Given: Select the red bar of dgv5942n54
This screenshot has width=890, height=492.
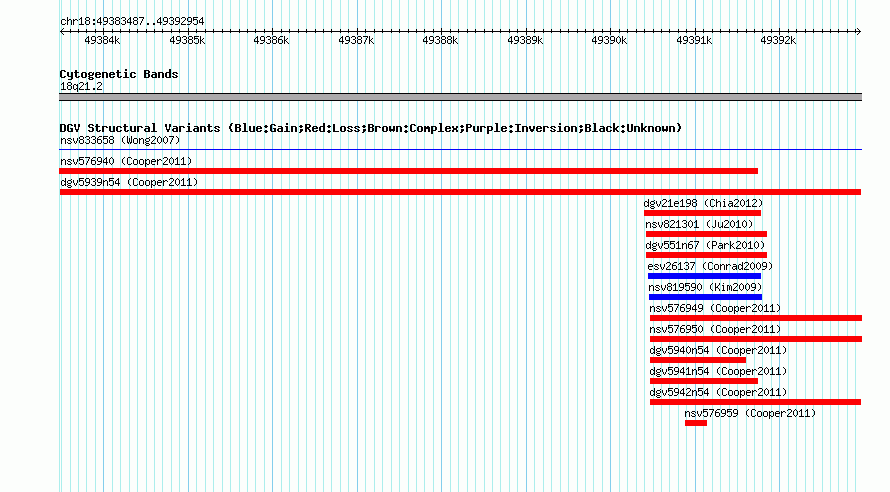Looking at the screenshot, I should click(755, 402).
